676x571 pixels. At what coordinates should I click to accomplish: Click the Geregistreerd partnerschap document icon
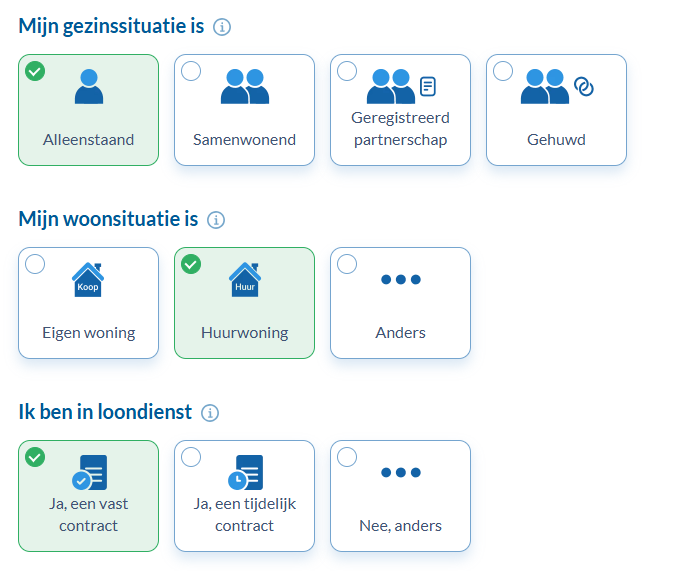coord(428,86)
